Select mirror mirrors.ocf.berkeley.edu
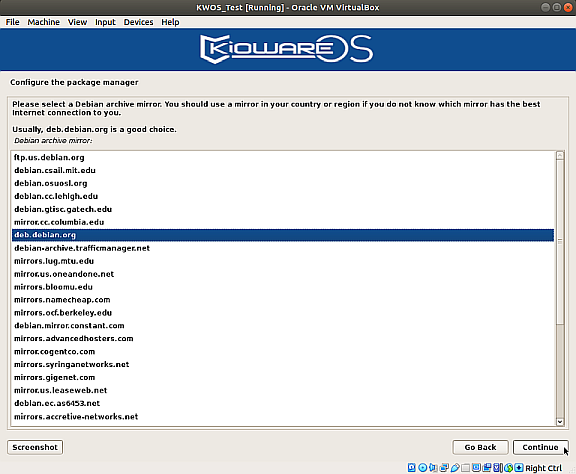Viewport: 576px width, 474px height. (283, 313)
